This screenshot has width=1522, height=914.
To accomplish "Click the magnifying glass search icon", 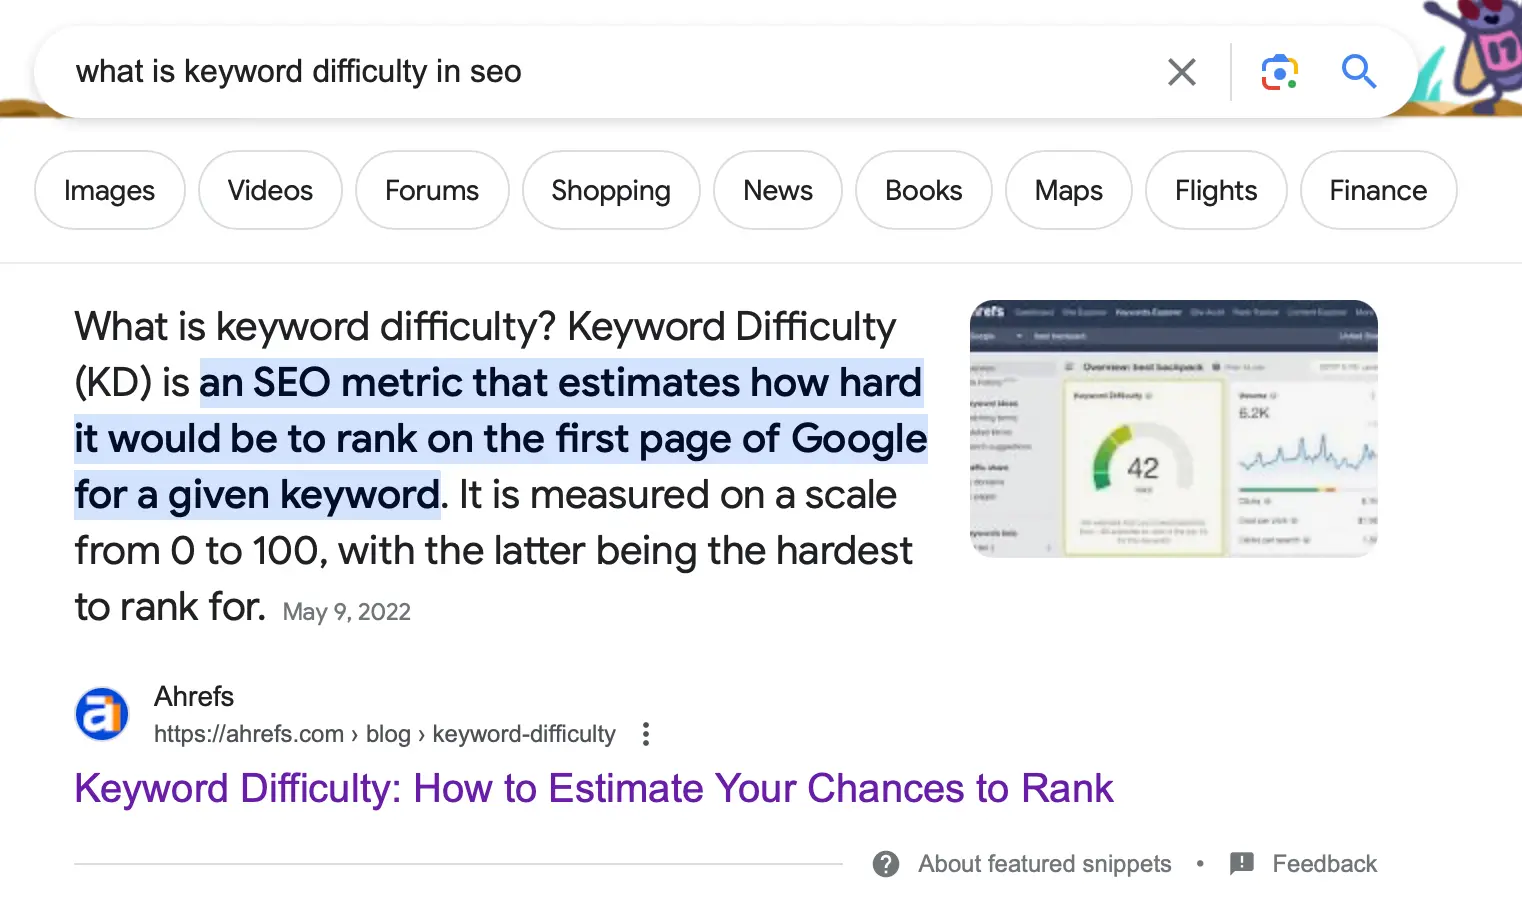I will click(x=1358, y=72).
